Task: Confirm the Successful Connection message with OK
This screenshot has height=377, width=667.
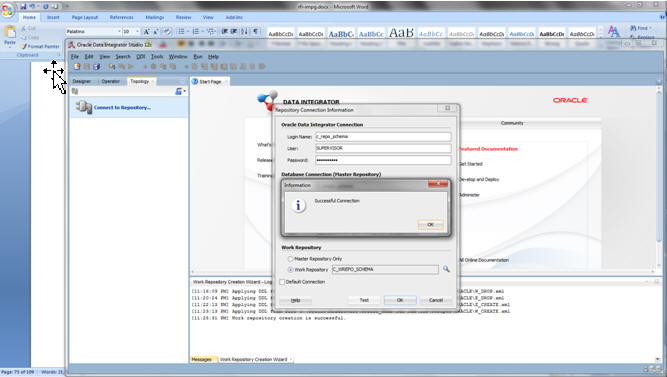Action: [x=430, y=225]
